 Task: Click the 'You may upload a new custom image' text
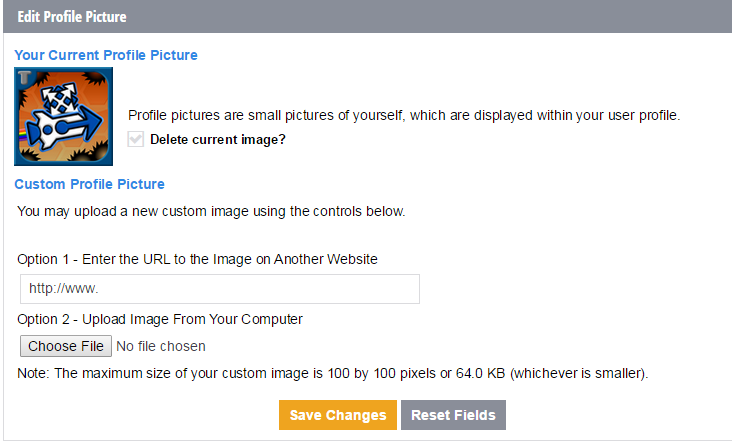pos(211,212)
